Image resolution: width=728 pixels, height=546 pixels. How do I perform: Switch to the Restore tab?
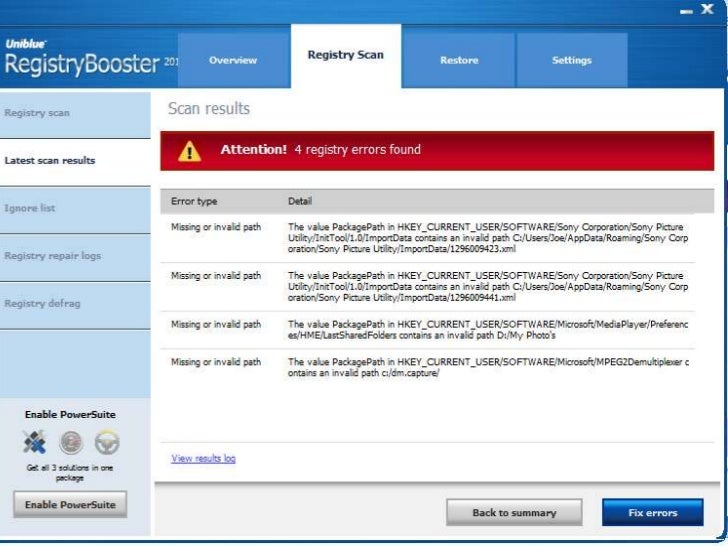tap(459, 60)
